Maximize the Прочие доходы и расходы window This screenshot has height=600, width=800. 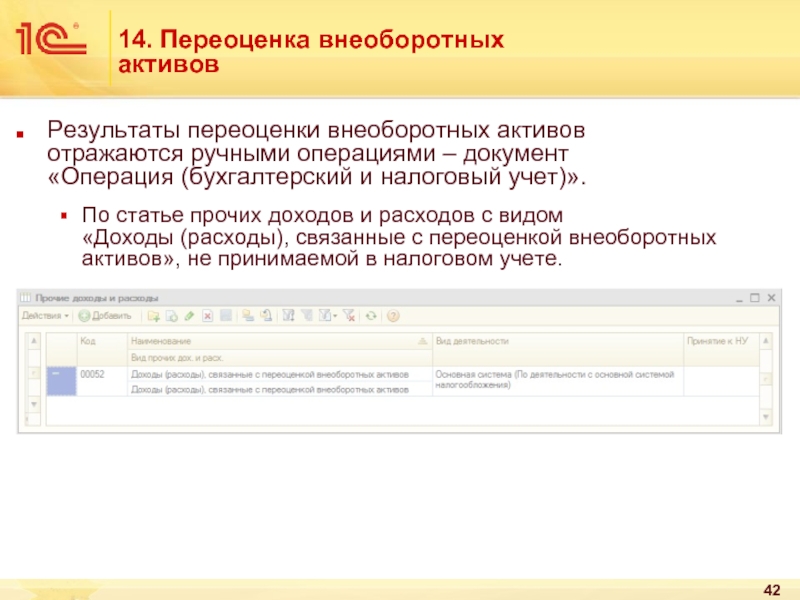pyautogui.click(x=755, y=298)
